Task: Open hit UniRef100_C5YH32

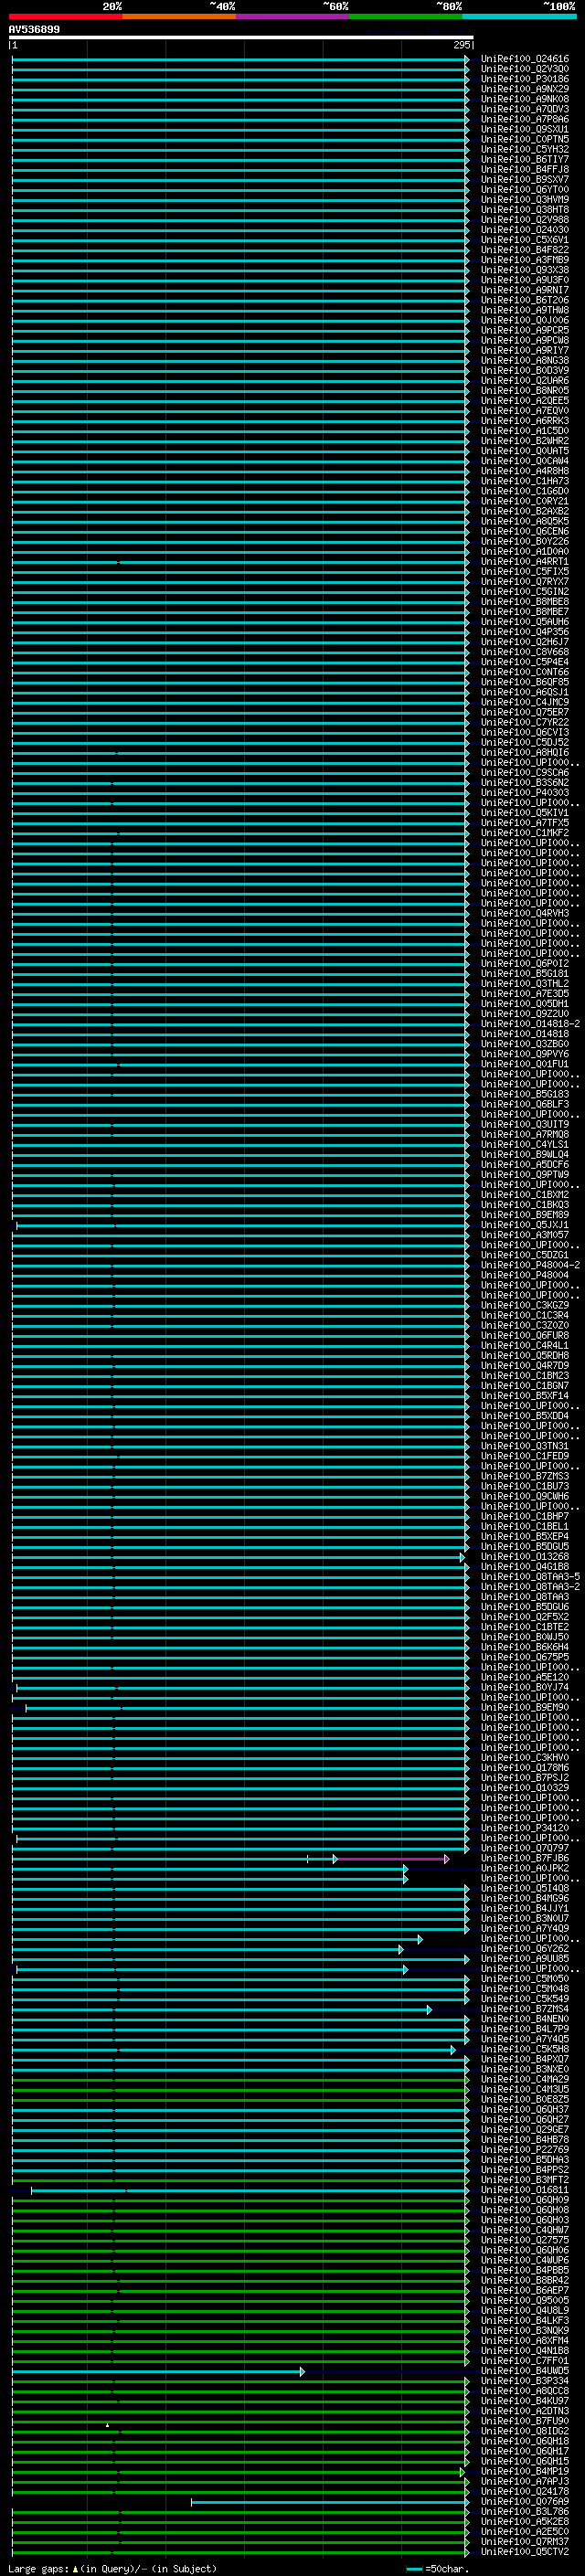Action: 525,149
